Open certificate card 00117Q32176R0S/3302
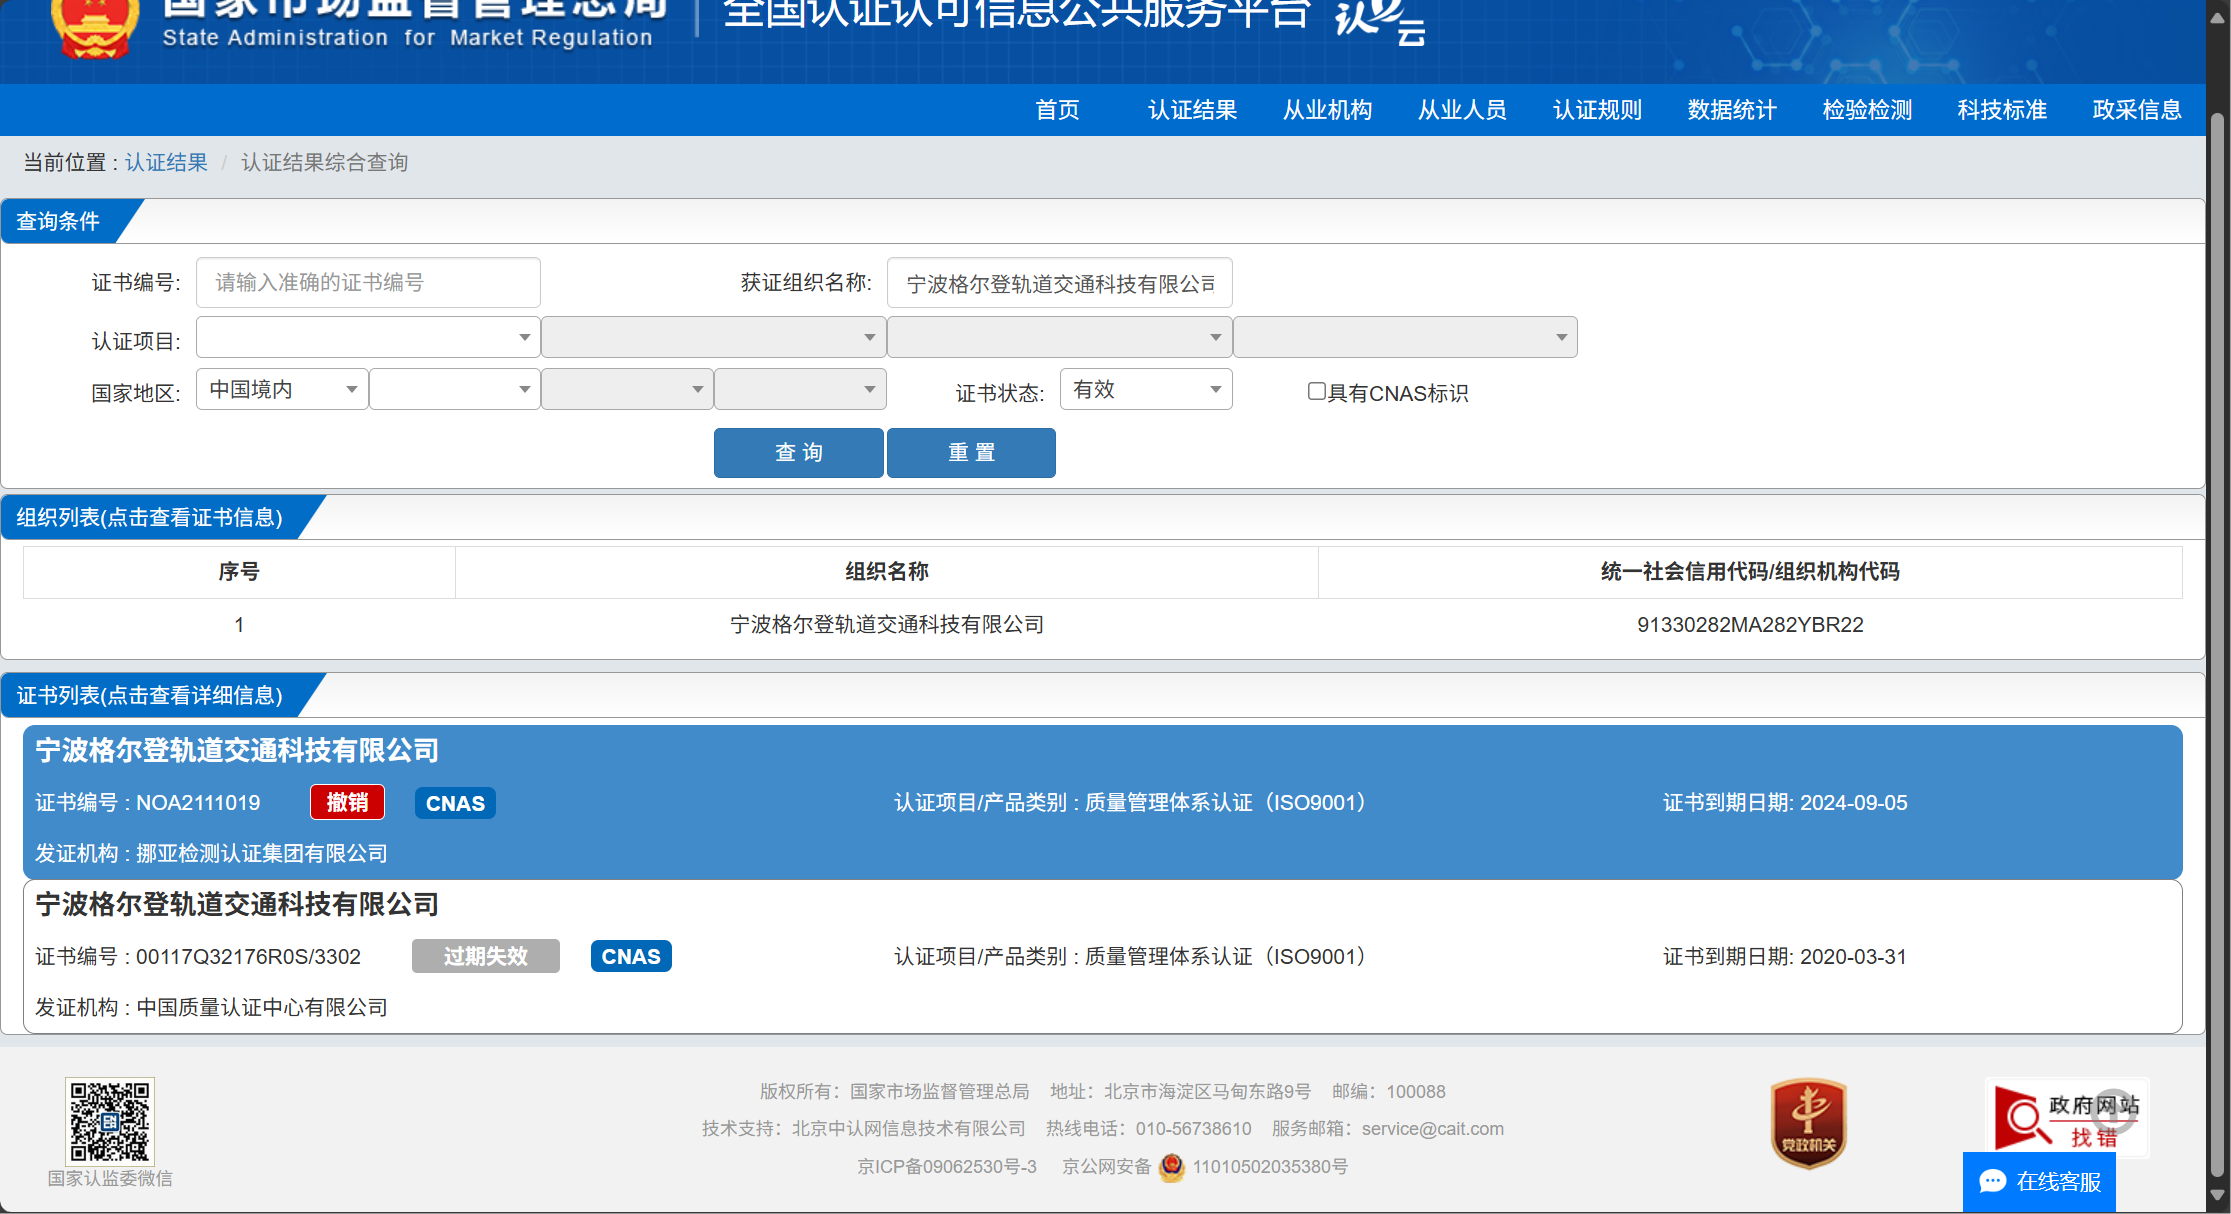 point(1102,956)
